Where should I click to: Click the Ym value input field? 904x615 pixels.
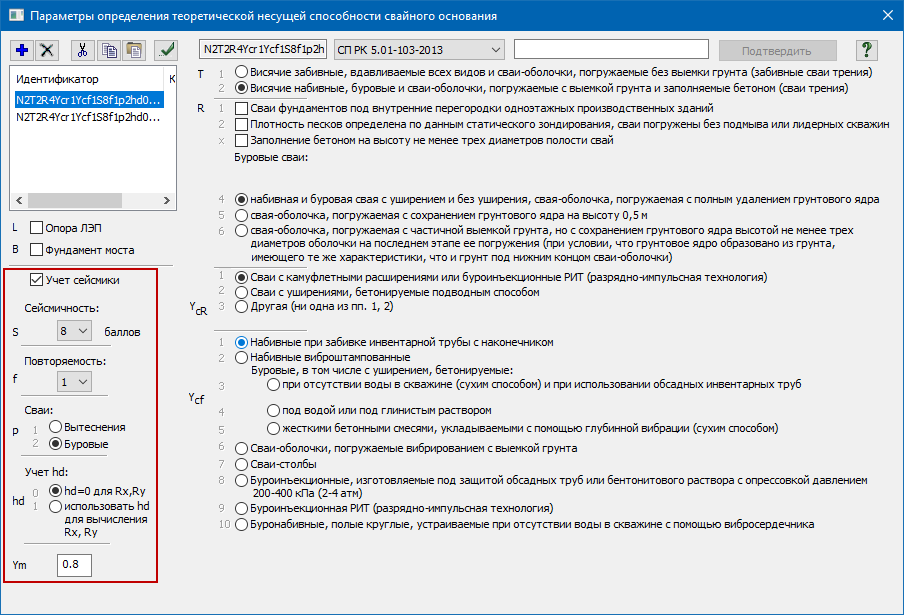[x=74, y=565]
